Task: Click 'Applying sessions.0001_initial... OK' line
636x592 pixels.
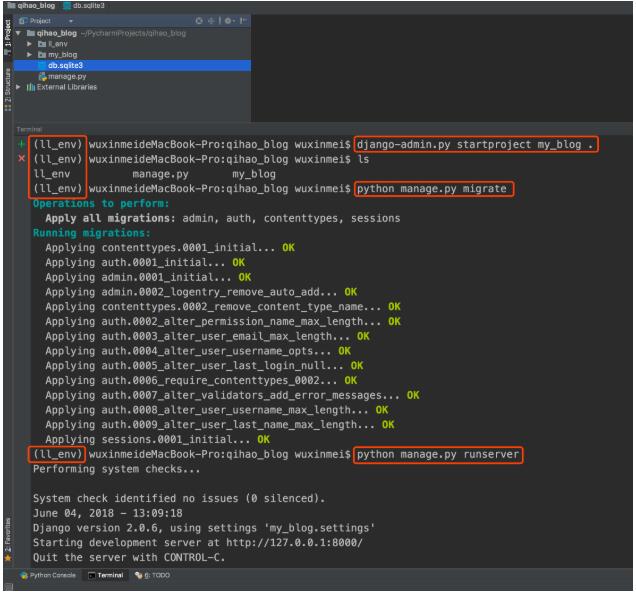Action: pyautogui.click(x=157, y=439)
